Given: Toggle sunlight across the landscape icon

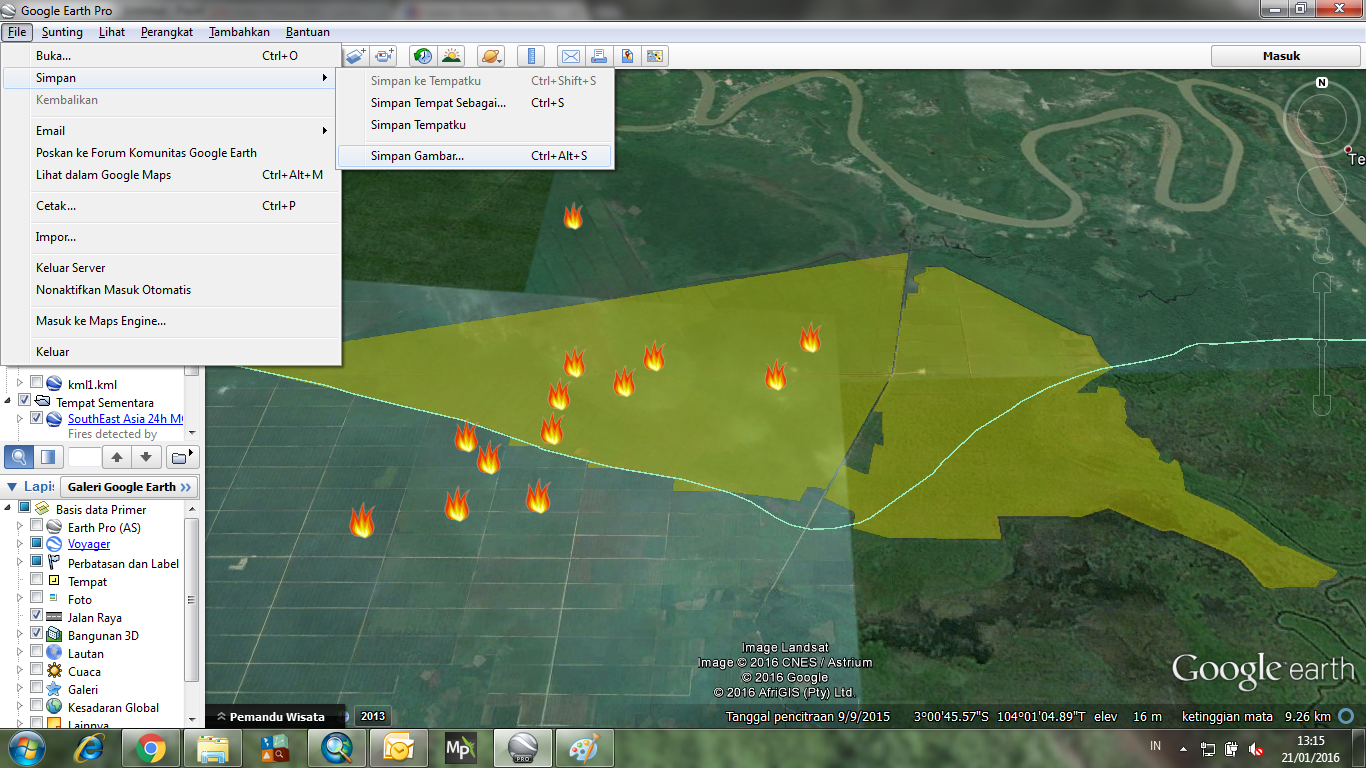Looking at the screenshot, I should click(x=452, y=56).
